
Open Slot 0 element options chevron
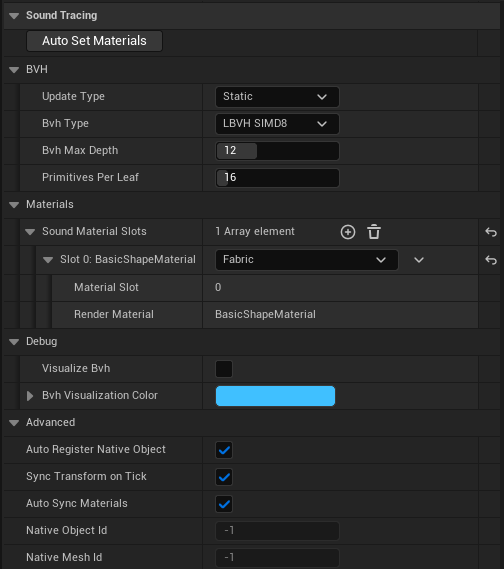coord(419,260)
